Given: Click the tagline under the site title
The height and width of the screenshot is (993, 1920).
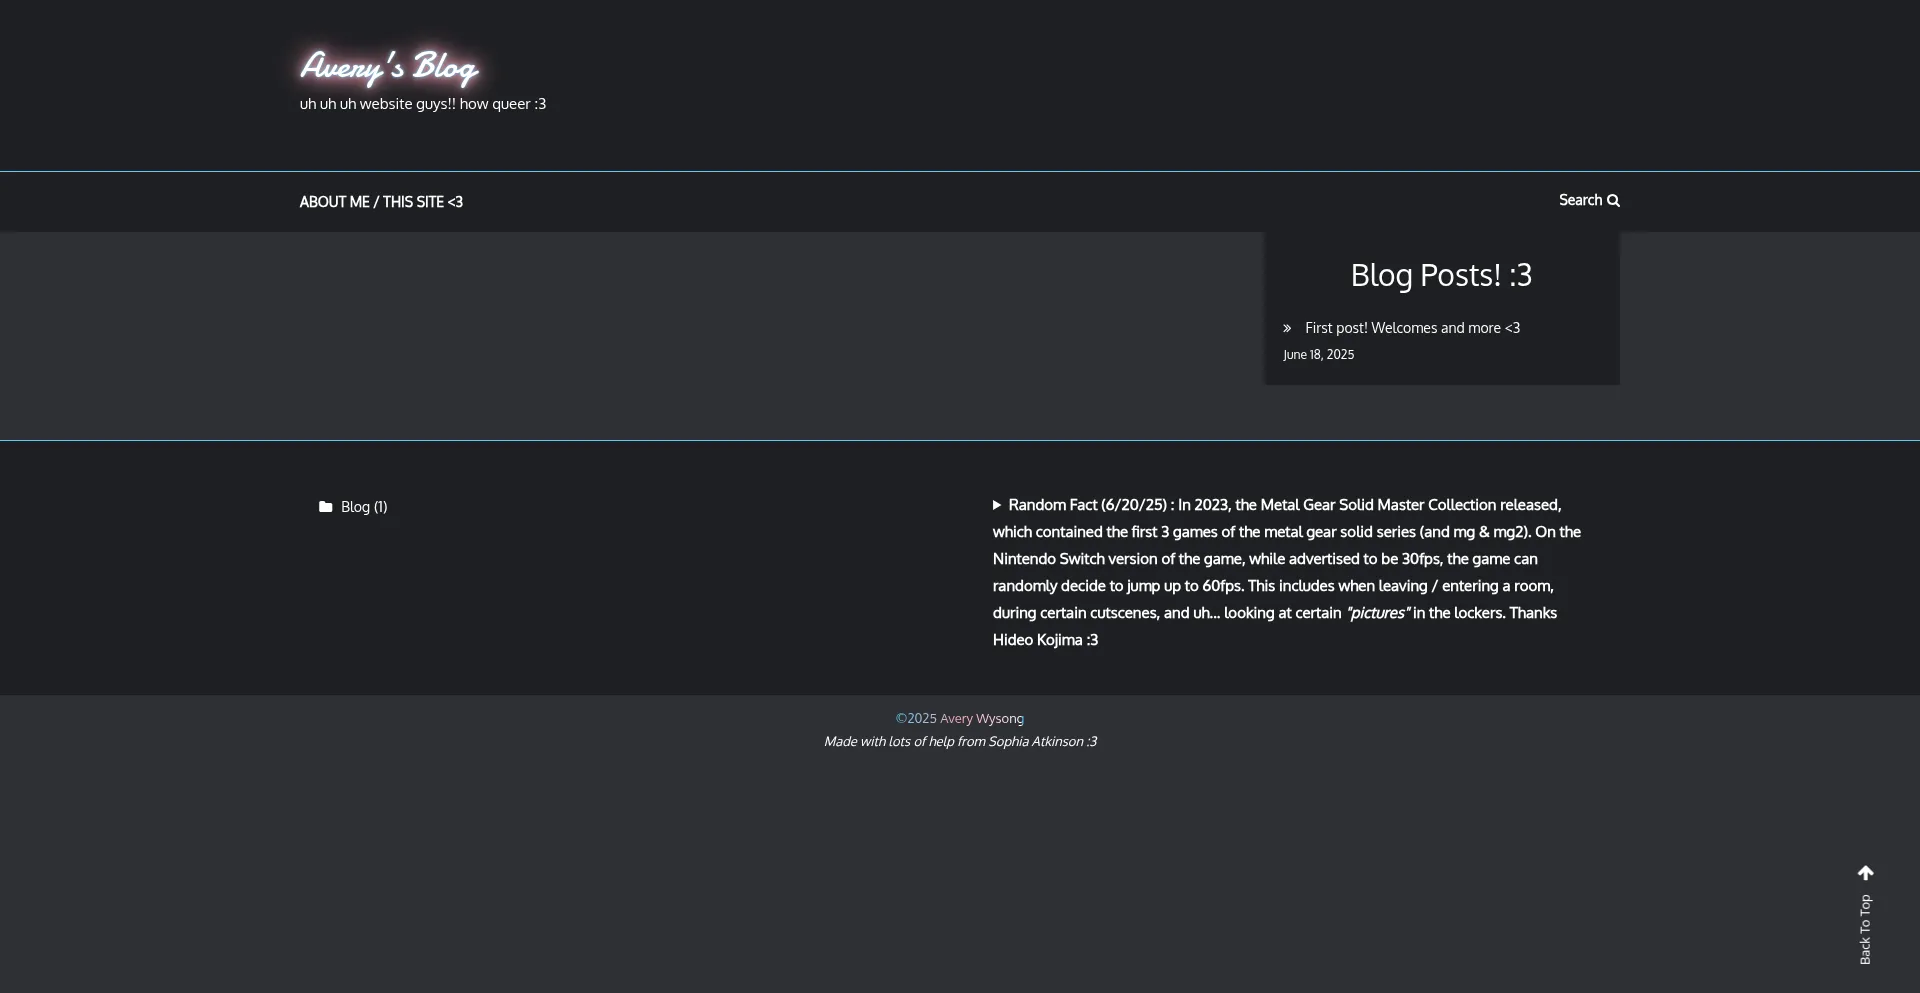Looking at the screenshot, I should pos(422,104).
